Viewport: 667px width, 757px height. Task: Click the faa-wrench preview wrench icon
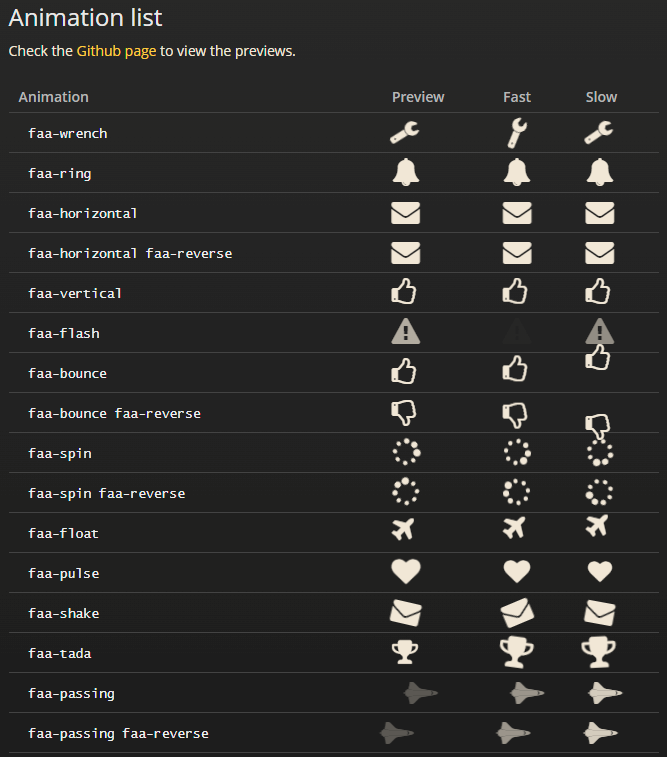coord(404,132)
